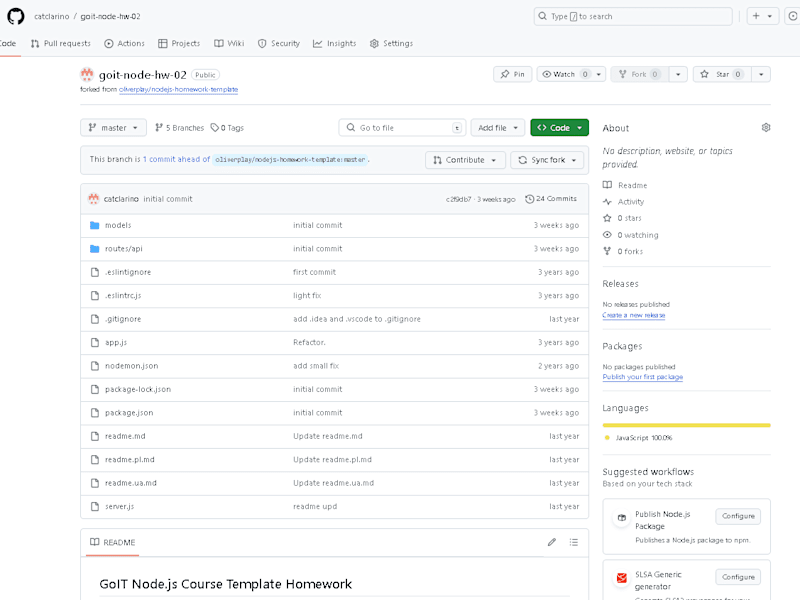This screenshot has height=600, width=800.
Task: Open the master branch selector
Action: pyautogui.click(x=113, y=128)
